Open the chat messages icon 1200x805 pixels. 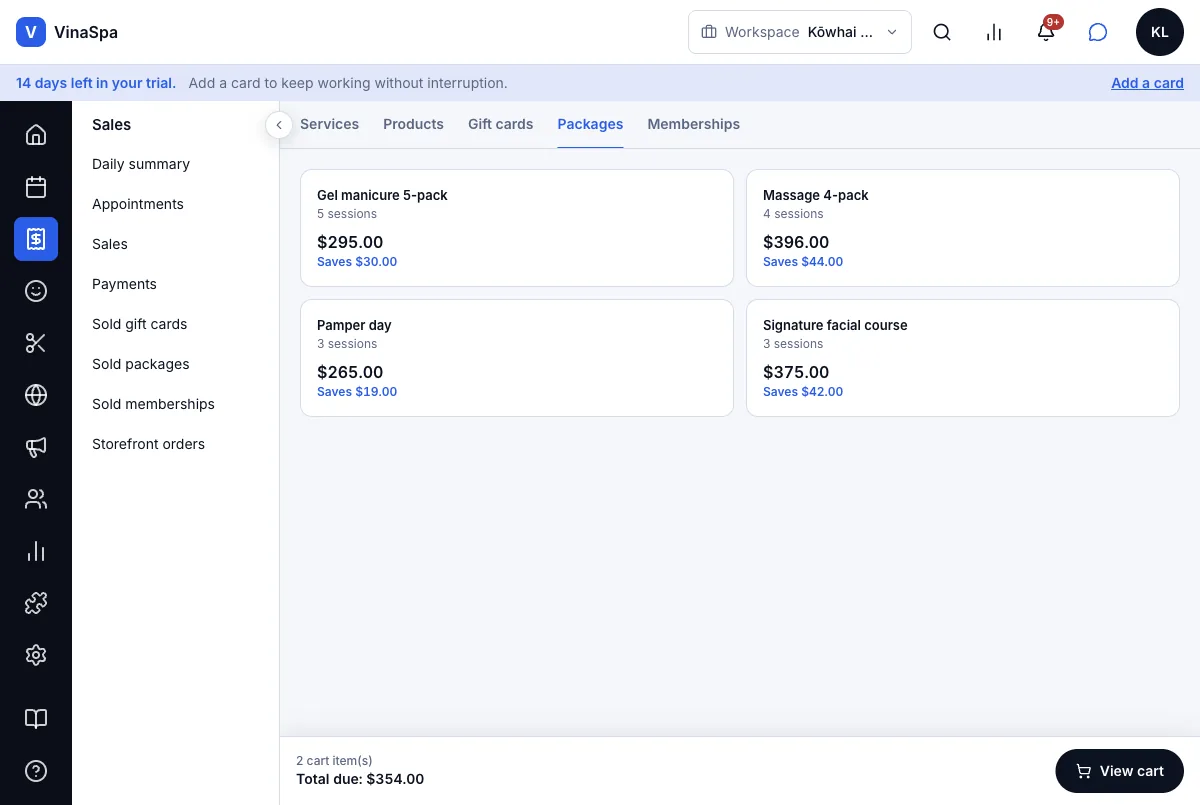[x=1098, y=32]
